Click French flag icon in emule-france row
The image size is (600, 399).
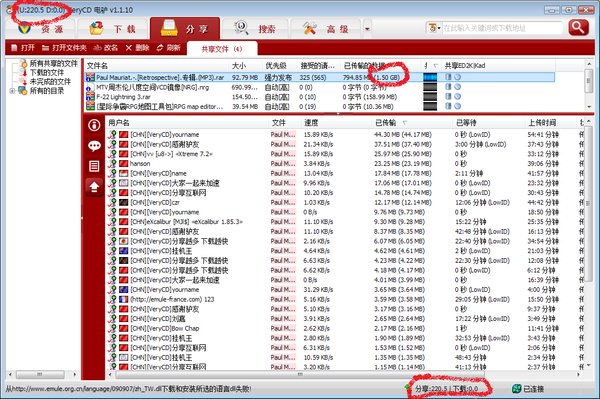(123, 299)
